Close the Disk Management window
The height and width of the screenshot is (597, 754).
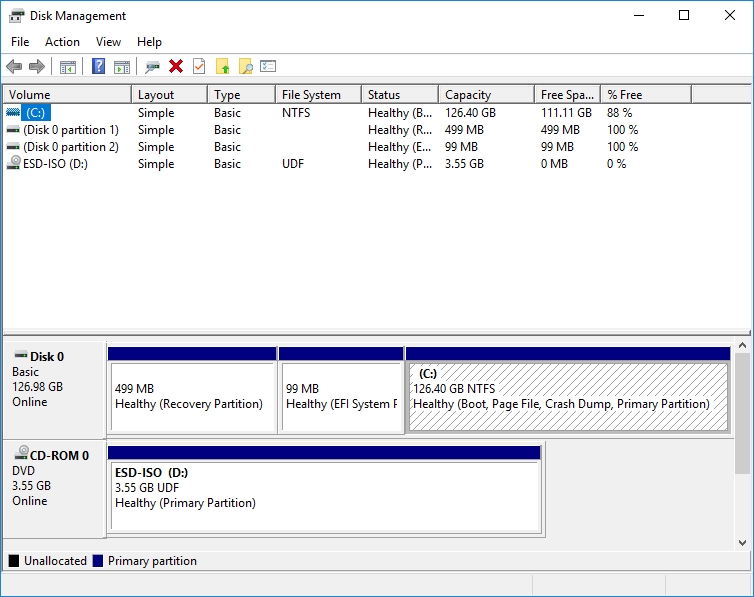point(729,15)
